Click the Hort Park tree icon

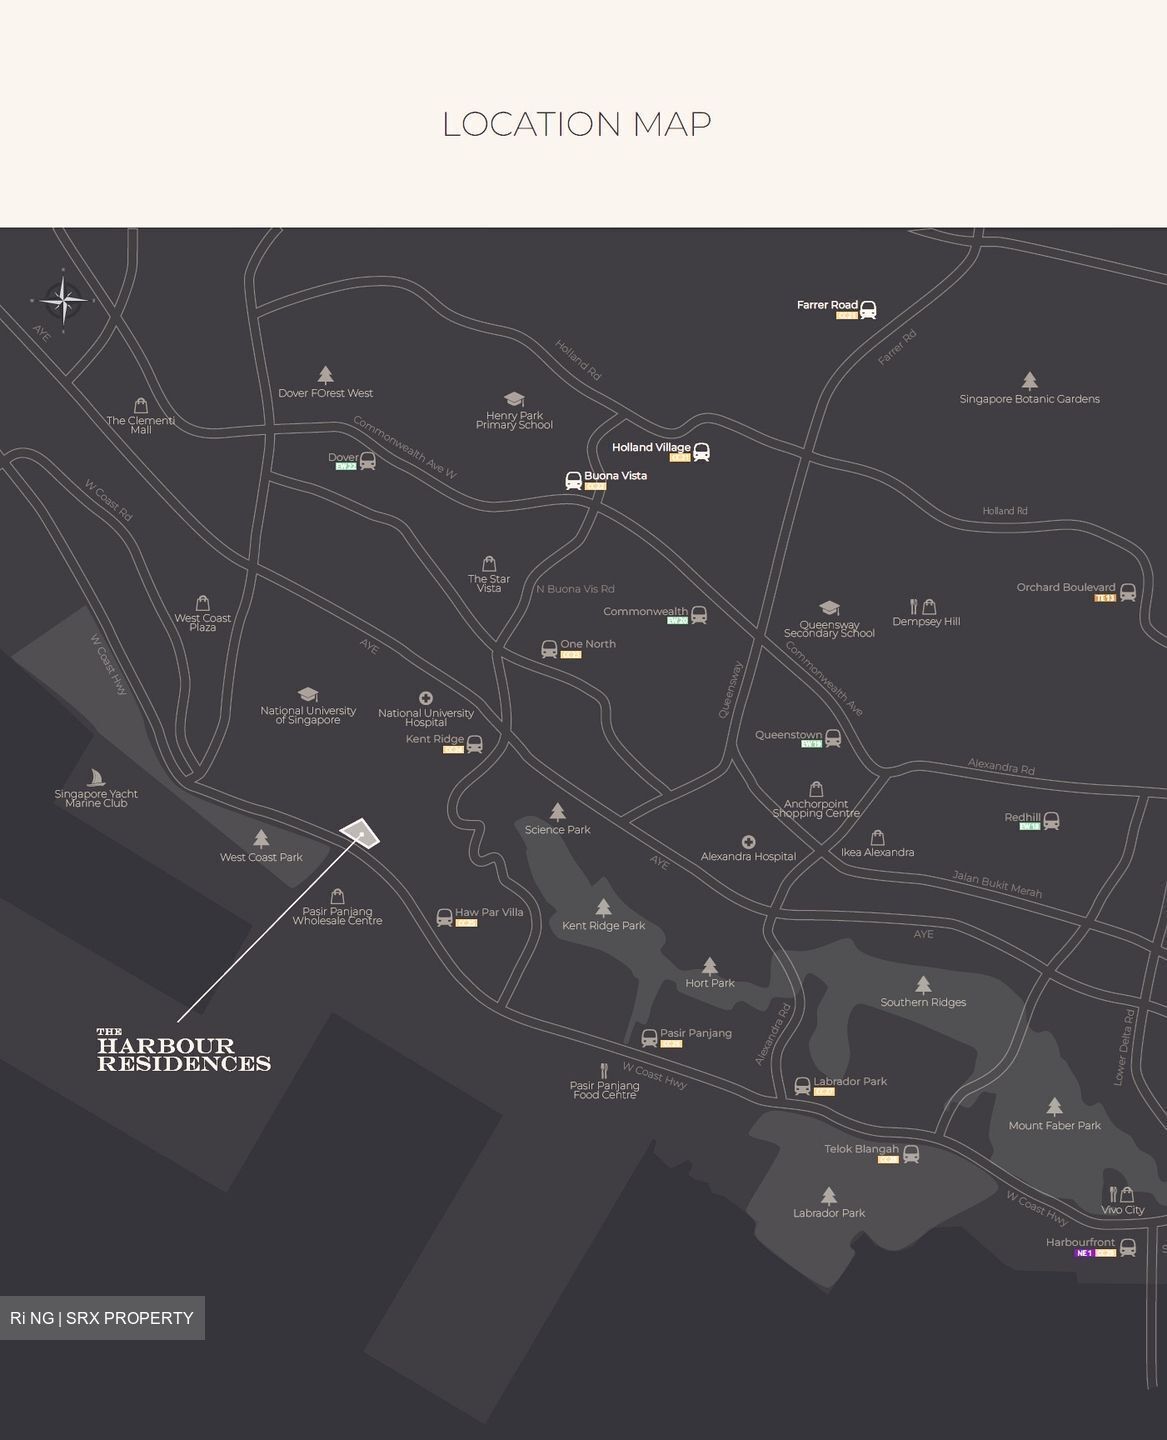click(710, 966)
